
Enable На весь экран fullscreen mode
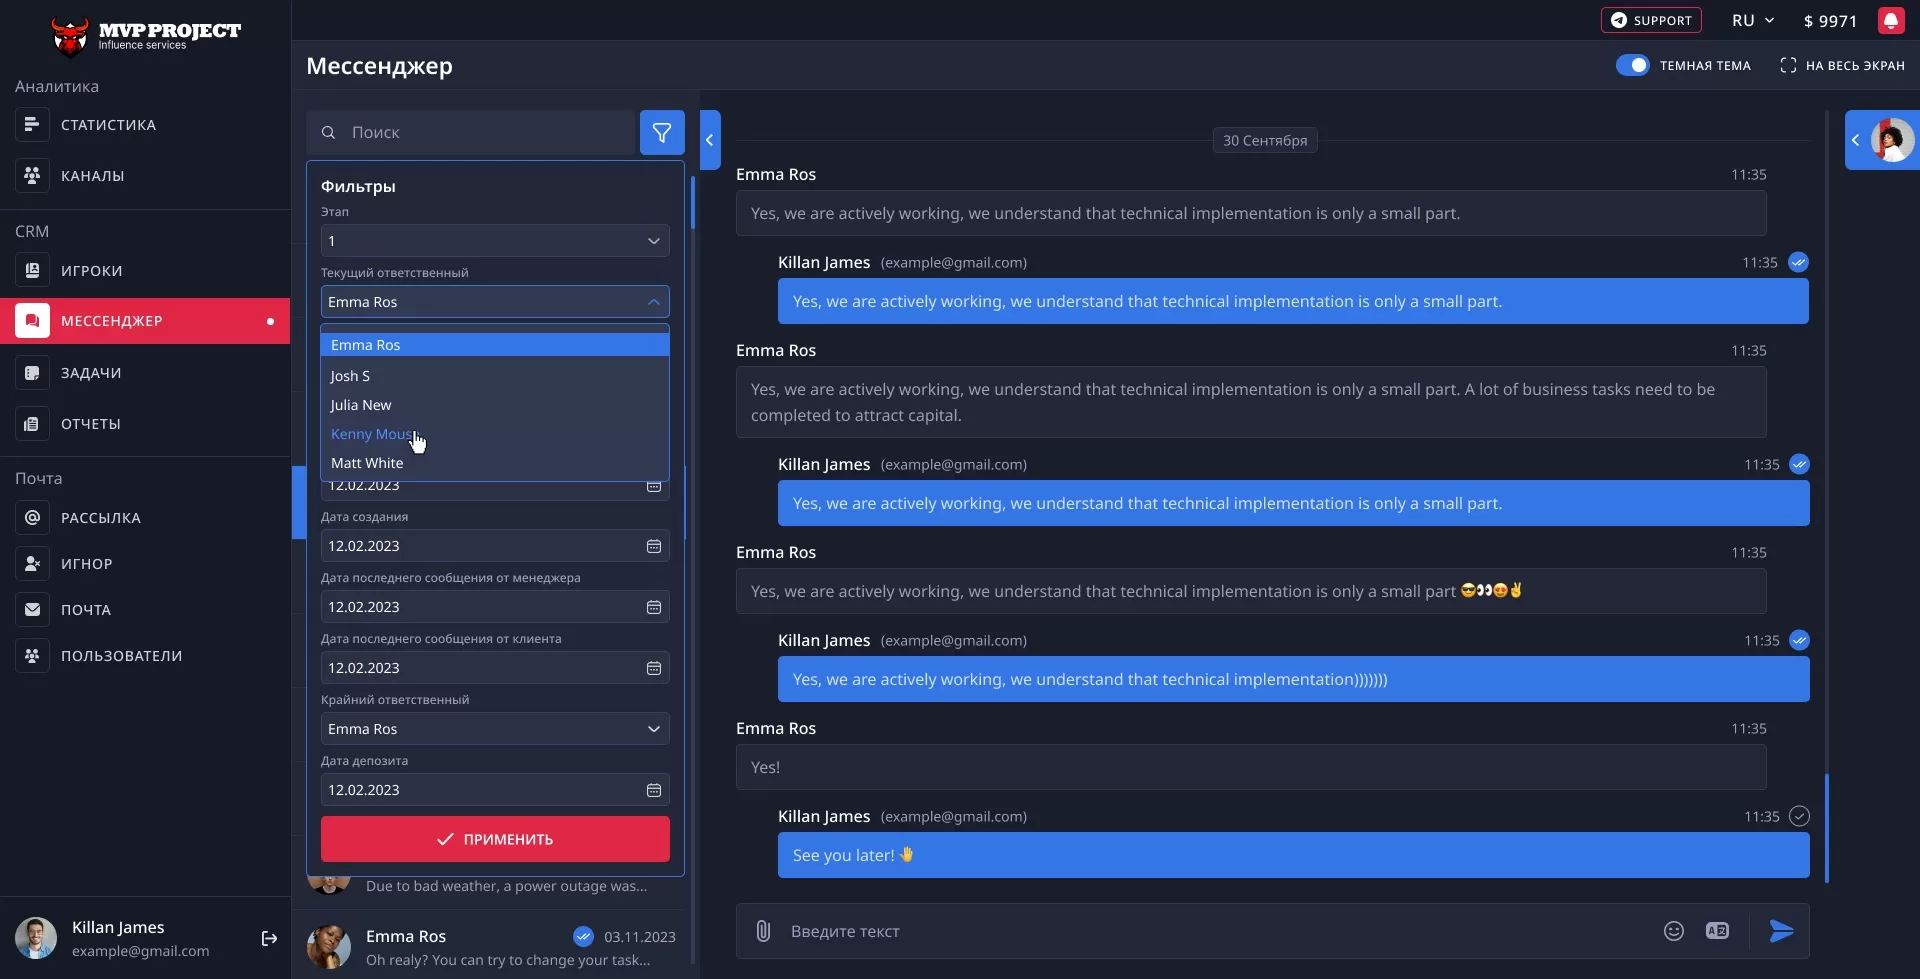tap(1842, 65)
